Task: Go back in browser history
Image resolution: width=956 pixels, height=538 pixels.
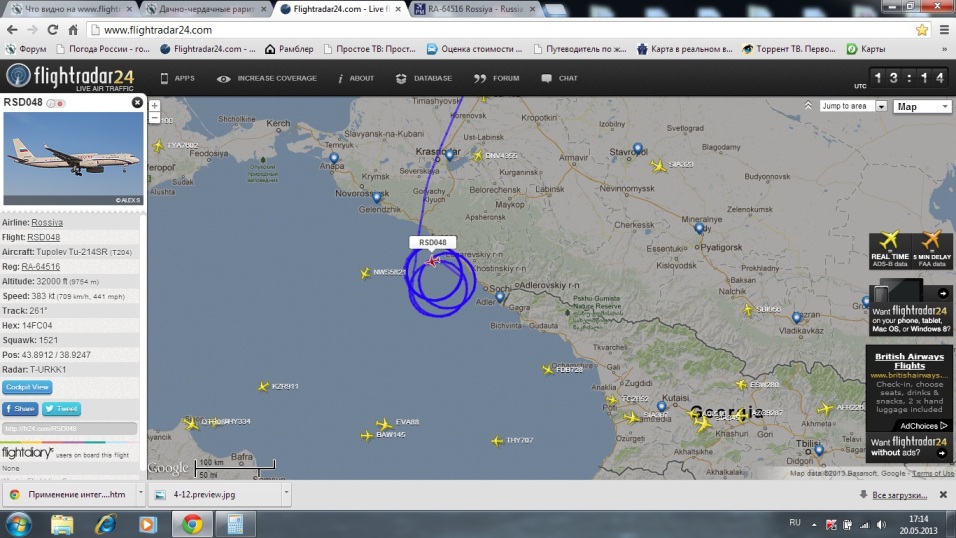Action: (12, 29)
